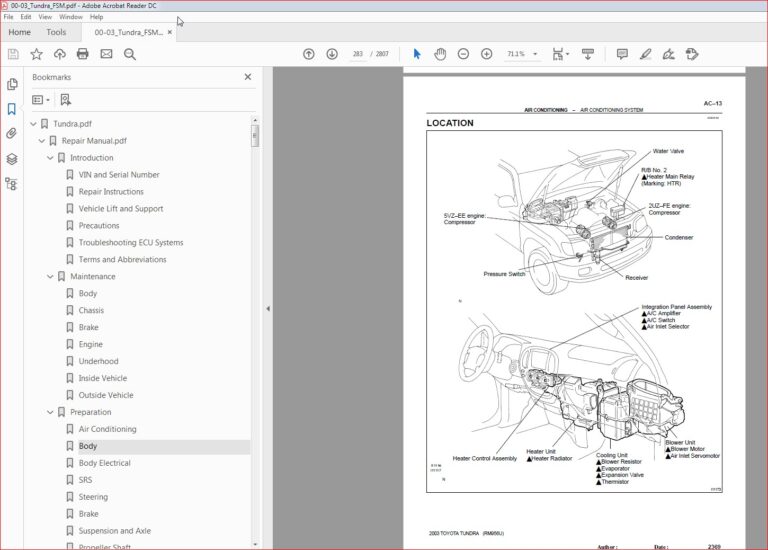Click the Print file icon
768x550 pixels.
[x=82, y=54]
